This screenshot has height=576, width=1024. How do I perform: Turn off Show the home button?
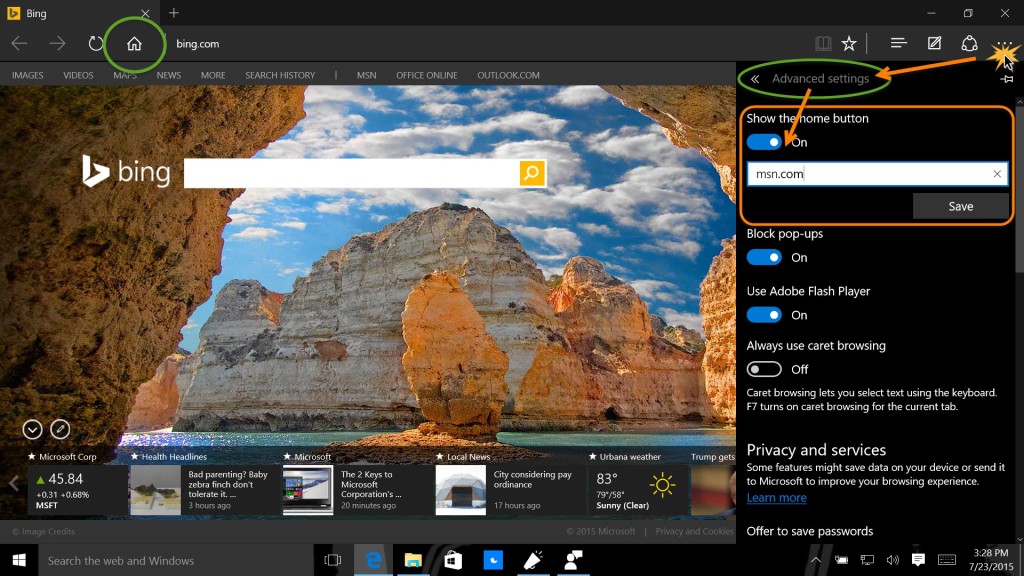[x=765, y=142]
